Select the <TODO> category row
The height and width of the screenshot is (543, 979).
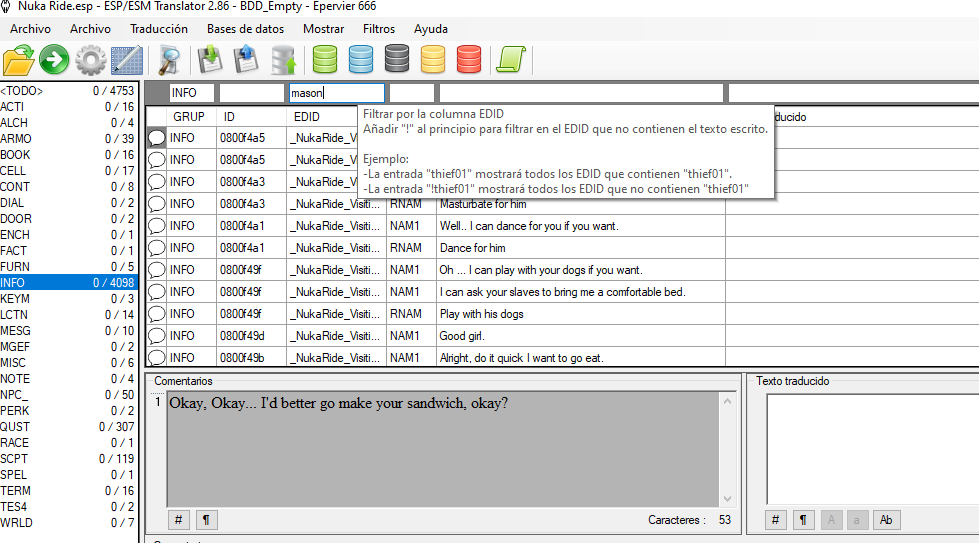67,90
